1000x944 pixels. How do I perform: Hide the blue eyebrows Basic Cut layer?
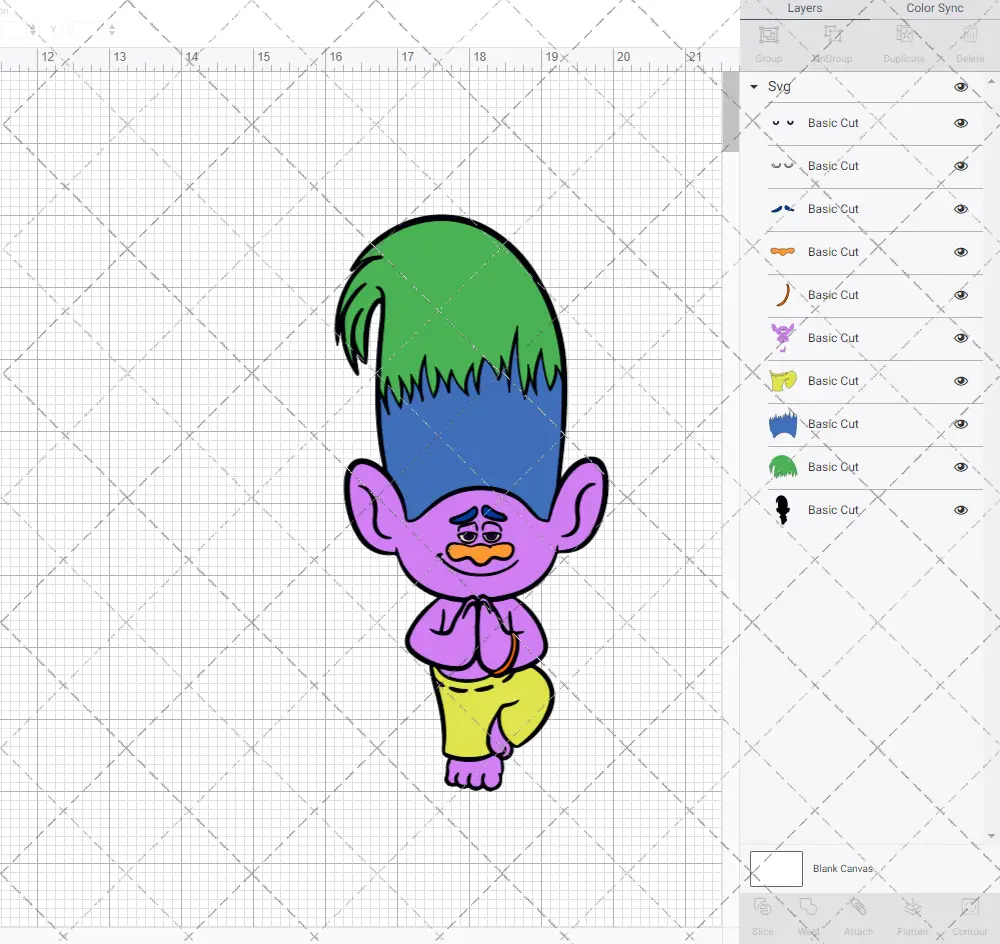click(960, 209)
